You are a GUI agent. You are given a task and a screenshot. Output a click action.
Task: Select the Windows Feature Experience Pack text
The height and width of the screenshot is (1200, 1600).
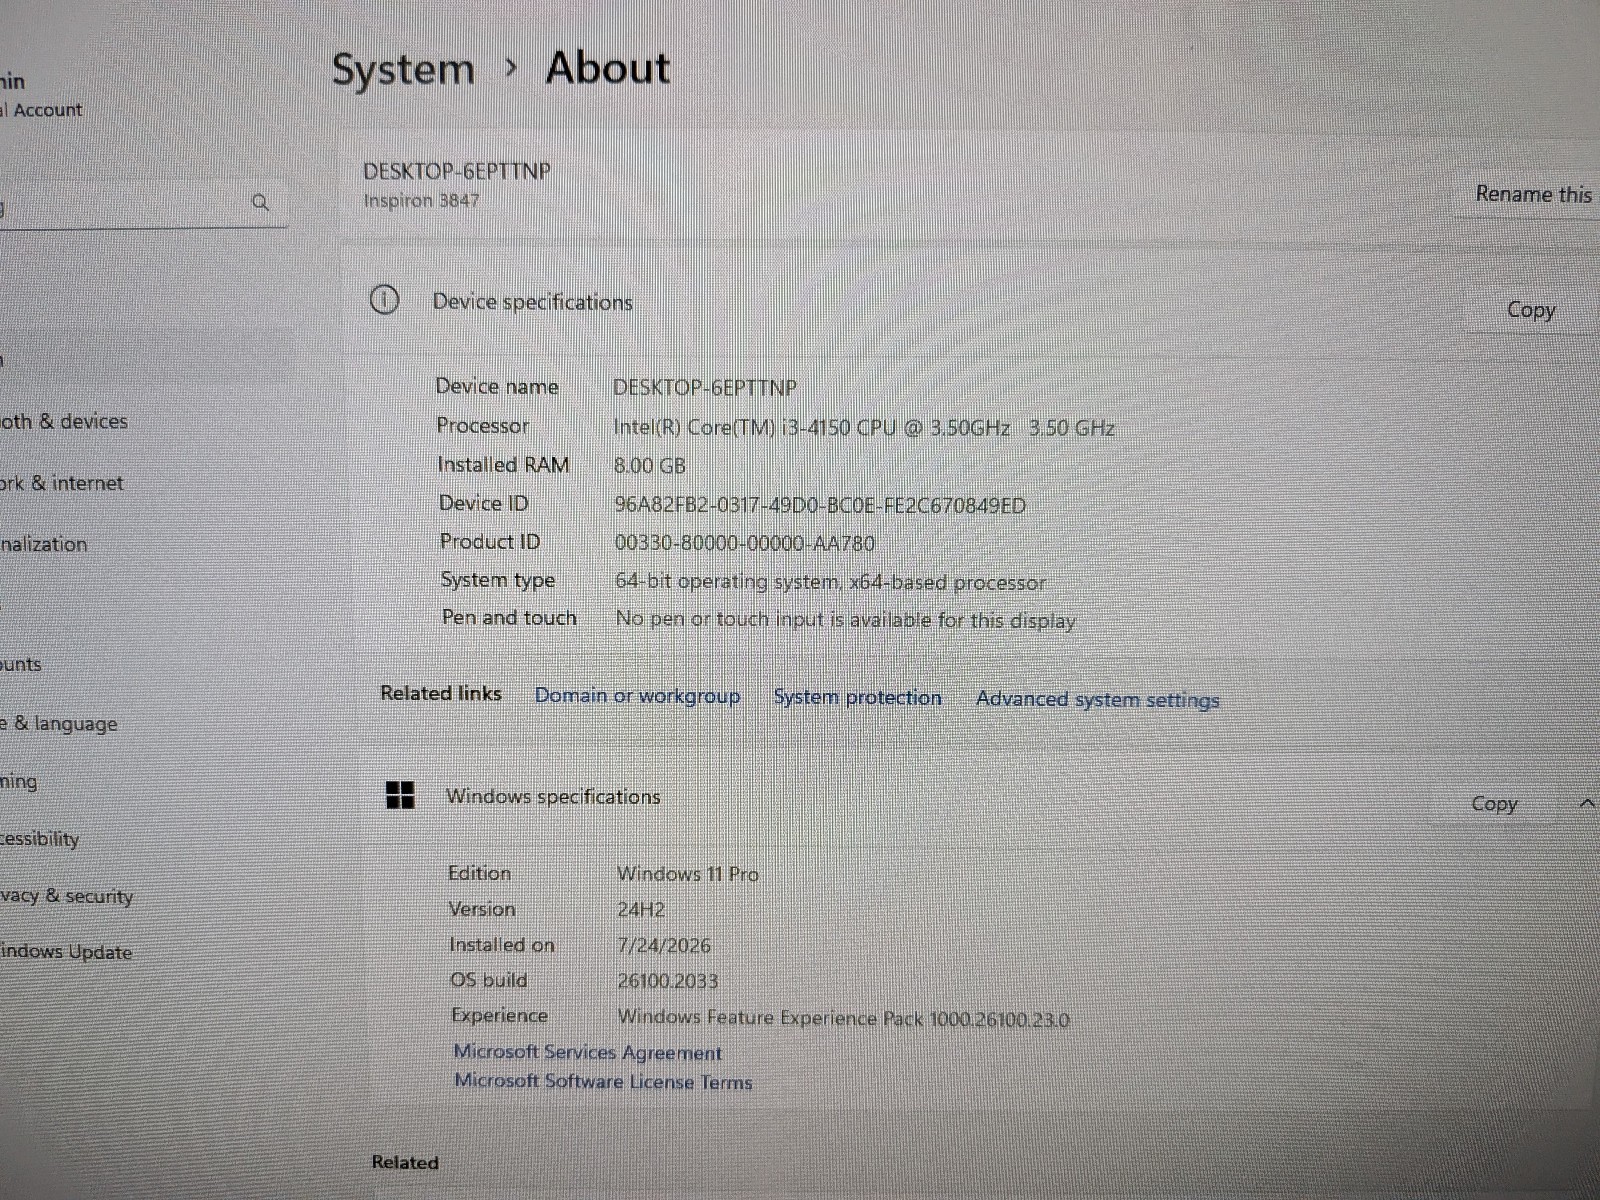coord(843,1018)
